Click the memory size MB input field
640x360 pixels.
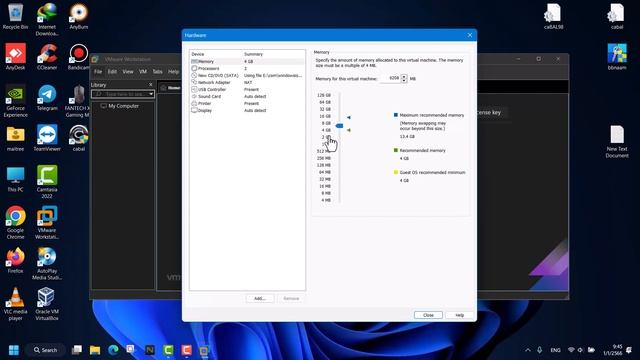pos(391,78)
